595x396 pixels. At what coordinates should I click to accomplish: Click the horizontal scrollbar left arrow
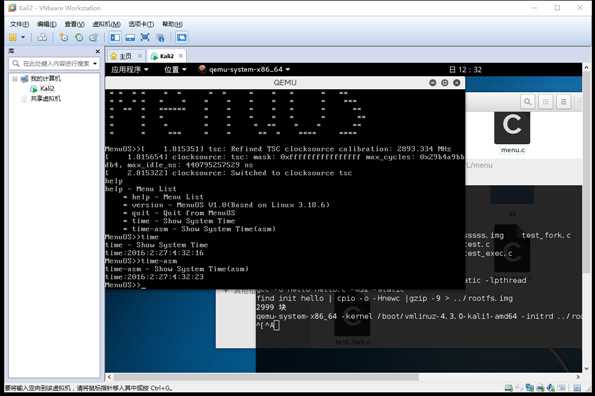109,377
